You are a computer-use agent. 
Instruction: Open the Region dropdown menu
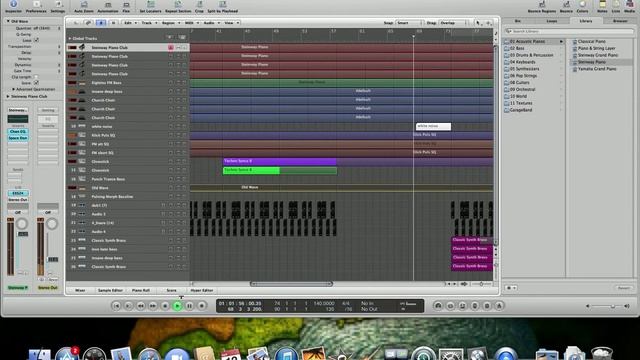point(170,23)
